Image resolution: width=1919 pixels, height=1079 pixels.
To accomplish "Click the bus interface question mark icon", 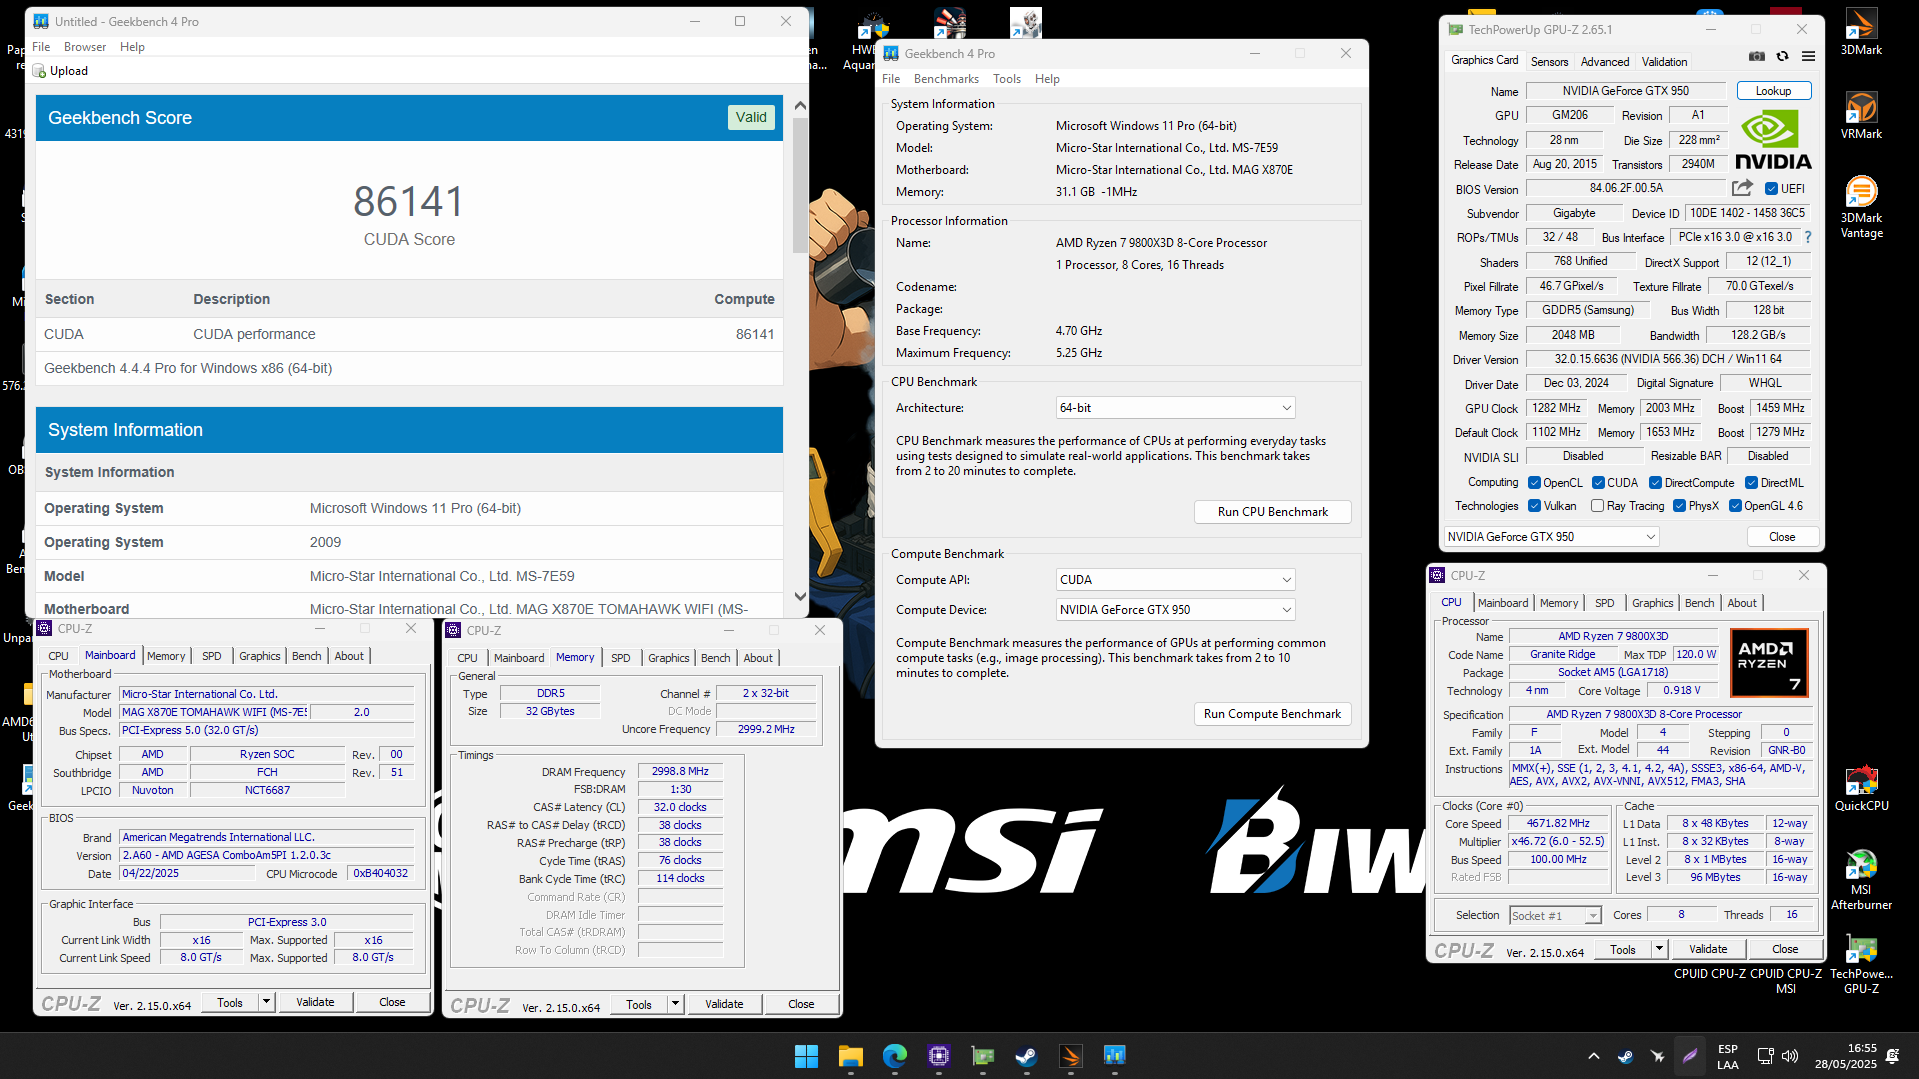I will [1808, 238].
